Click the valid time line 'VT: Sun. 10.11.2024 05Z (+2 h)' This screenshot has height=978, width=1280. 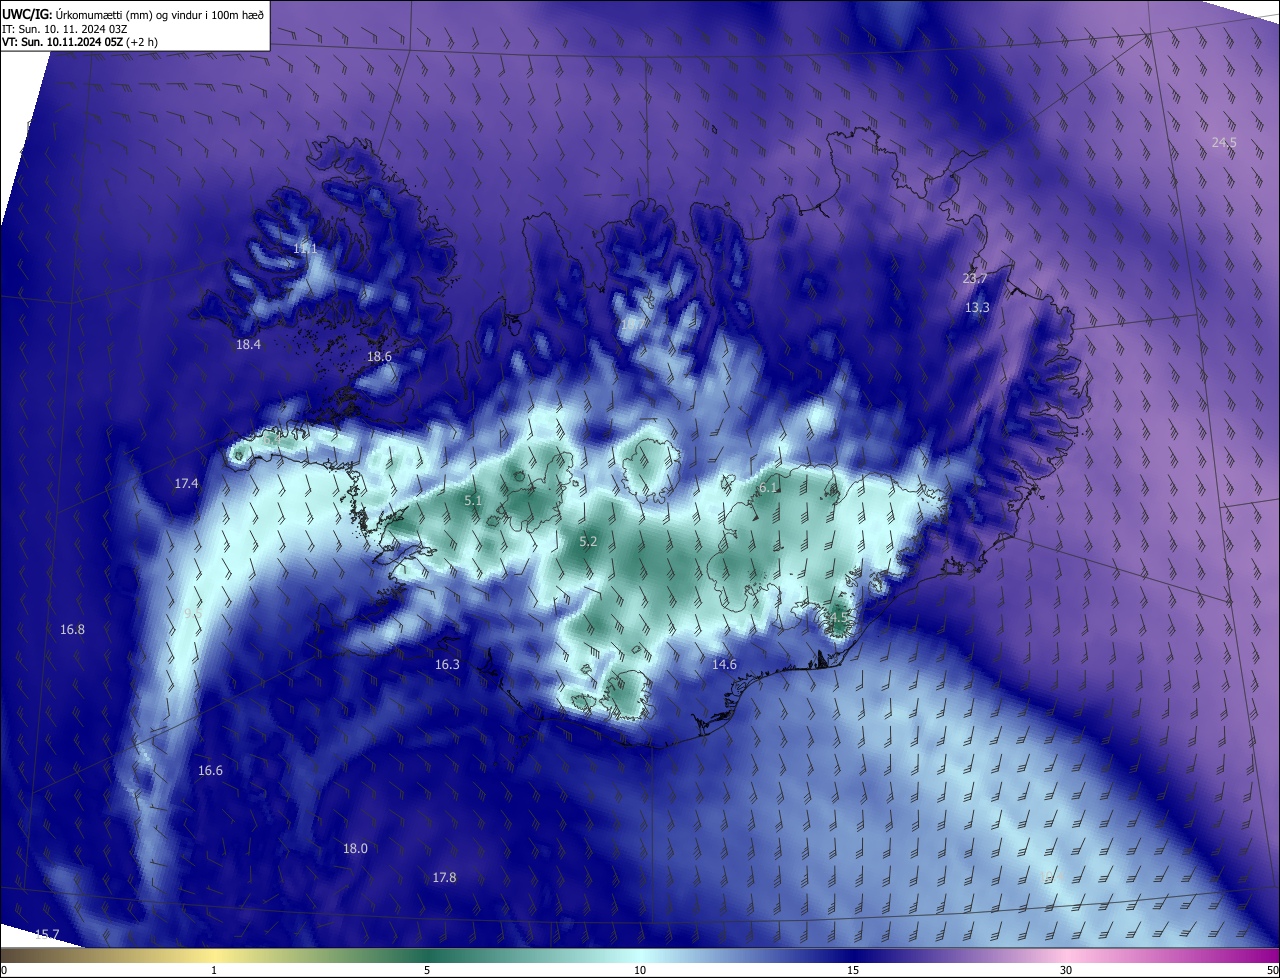(80, 42)
